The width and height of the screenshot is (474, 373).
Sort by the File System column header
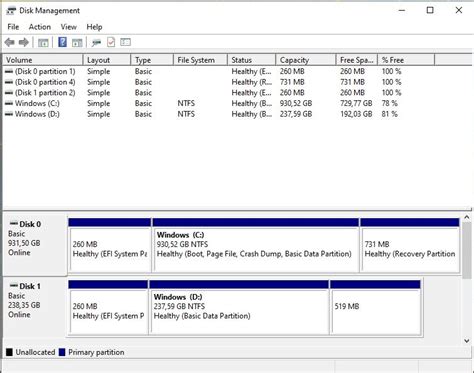pyautogui.click(x=200, y=60)
